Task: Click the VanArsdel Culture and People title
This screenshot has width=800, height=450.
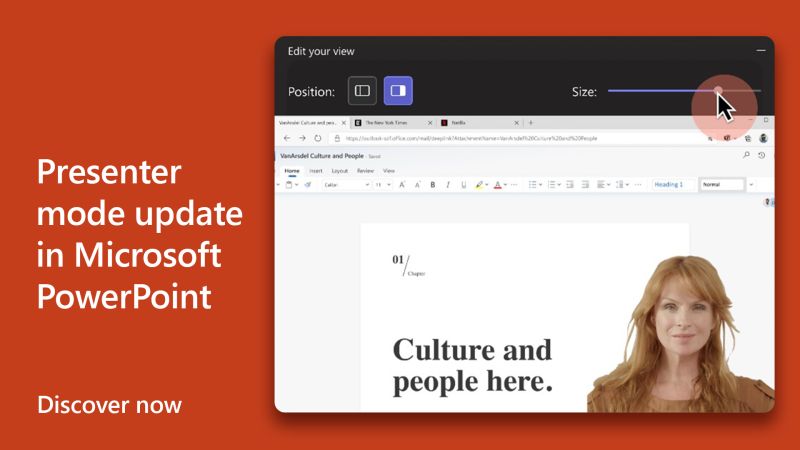Action: pyautogui.click(x=322, y=156)
